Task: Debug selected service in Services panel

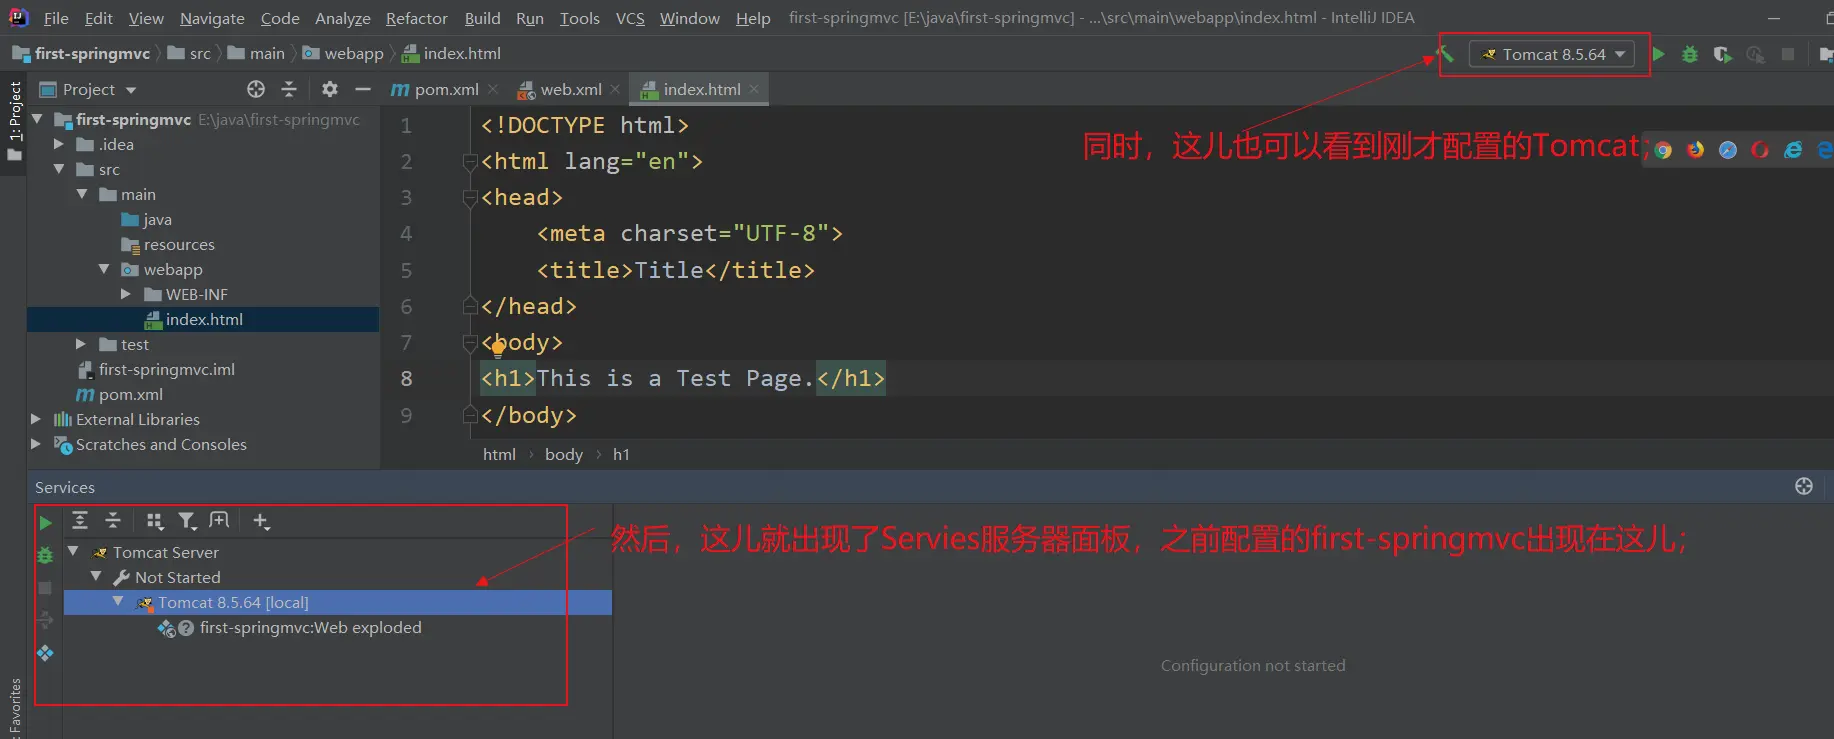Action: (45, 555)
